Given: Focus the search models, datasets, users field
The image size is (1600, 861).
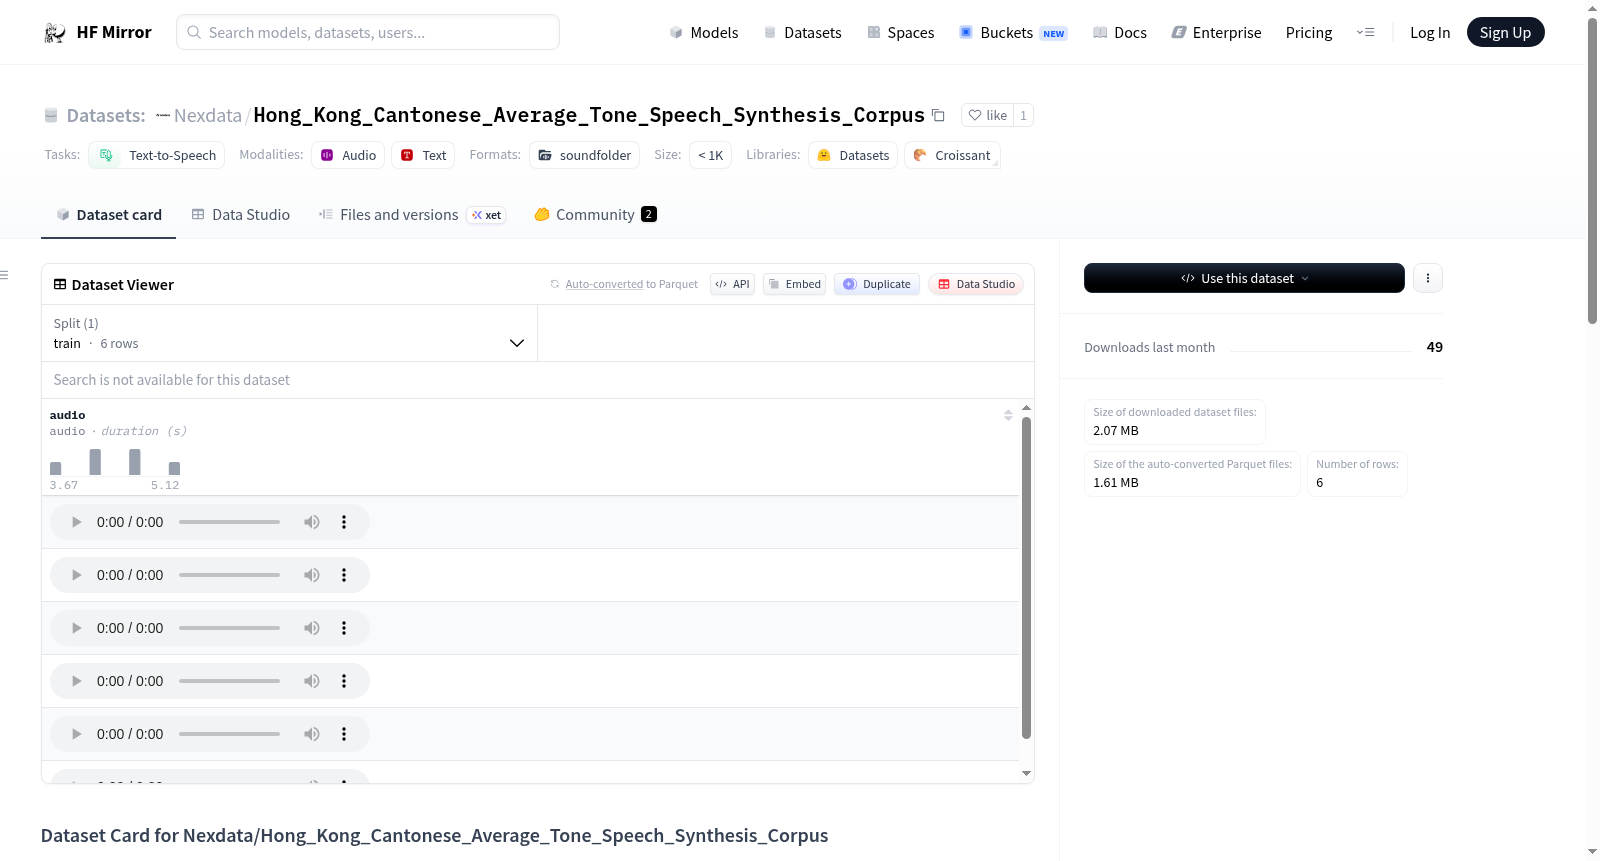Looking at the screenshot, I should pyautogui.click(x=368, y=32).
